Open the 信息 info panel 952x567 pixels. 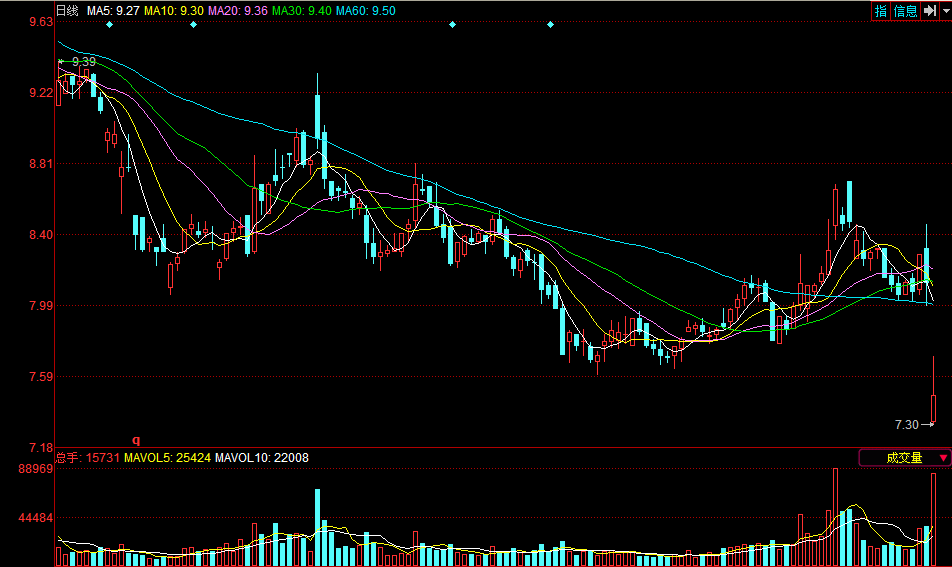[x=905, y=11]
